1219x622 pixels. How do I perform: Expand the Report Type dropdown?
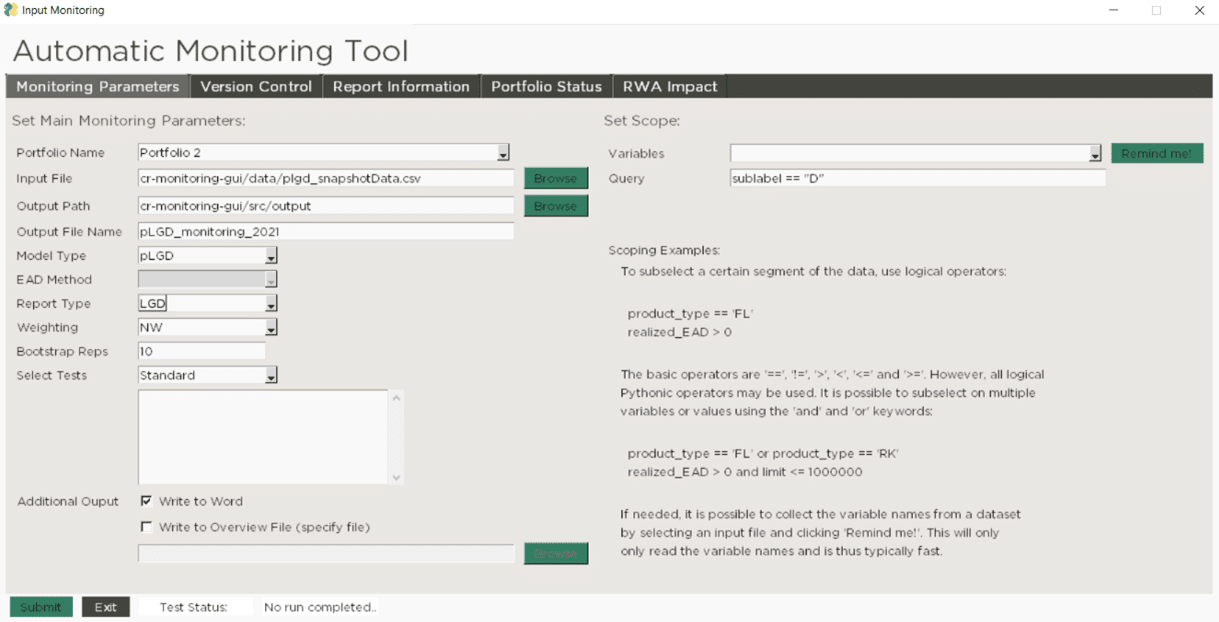point(271,304)
